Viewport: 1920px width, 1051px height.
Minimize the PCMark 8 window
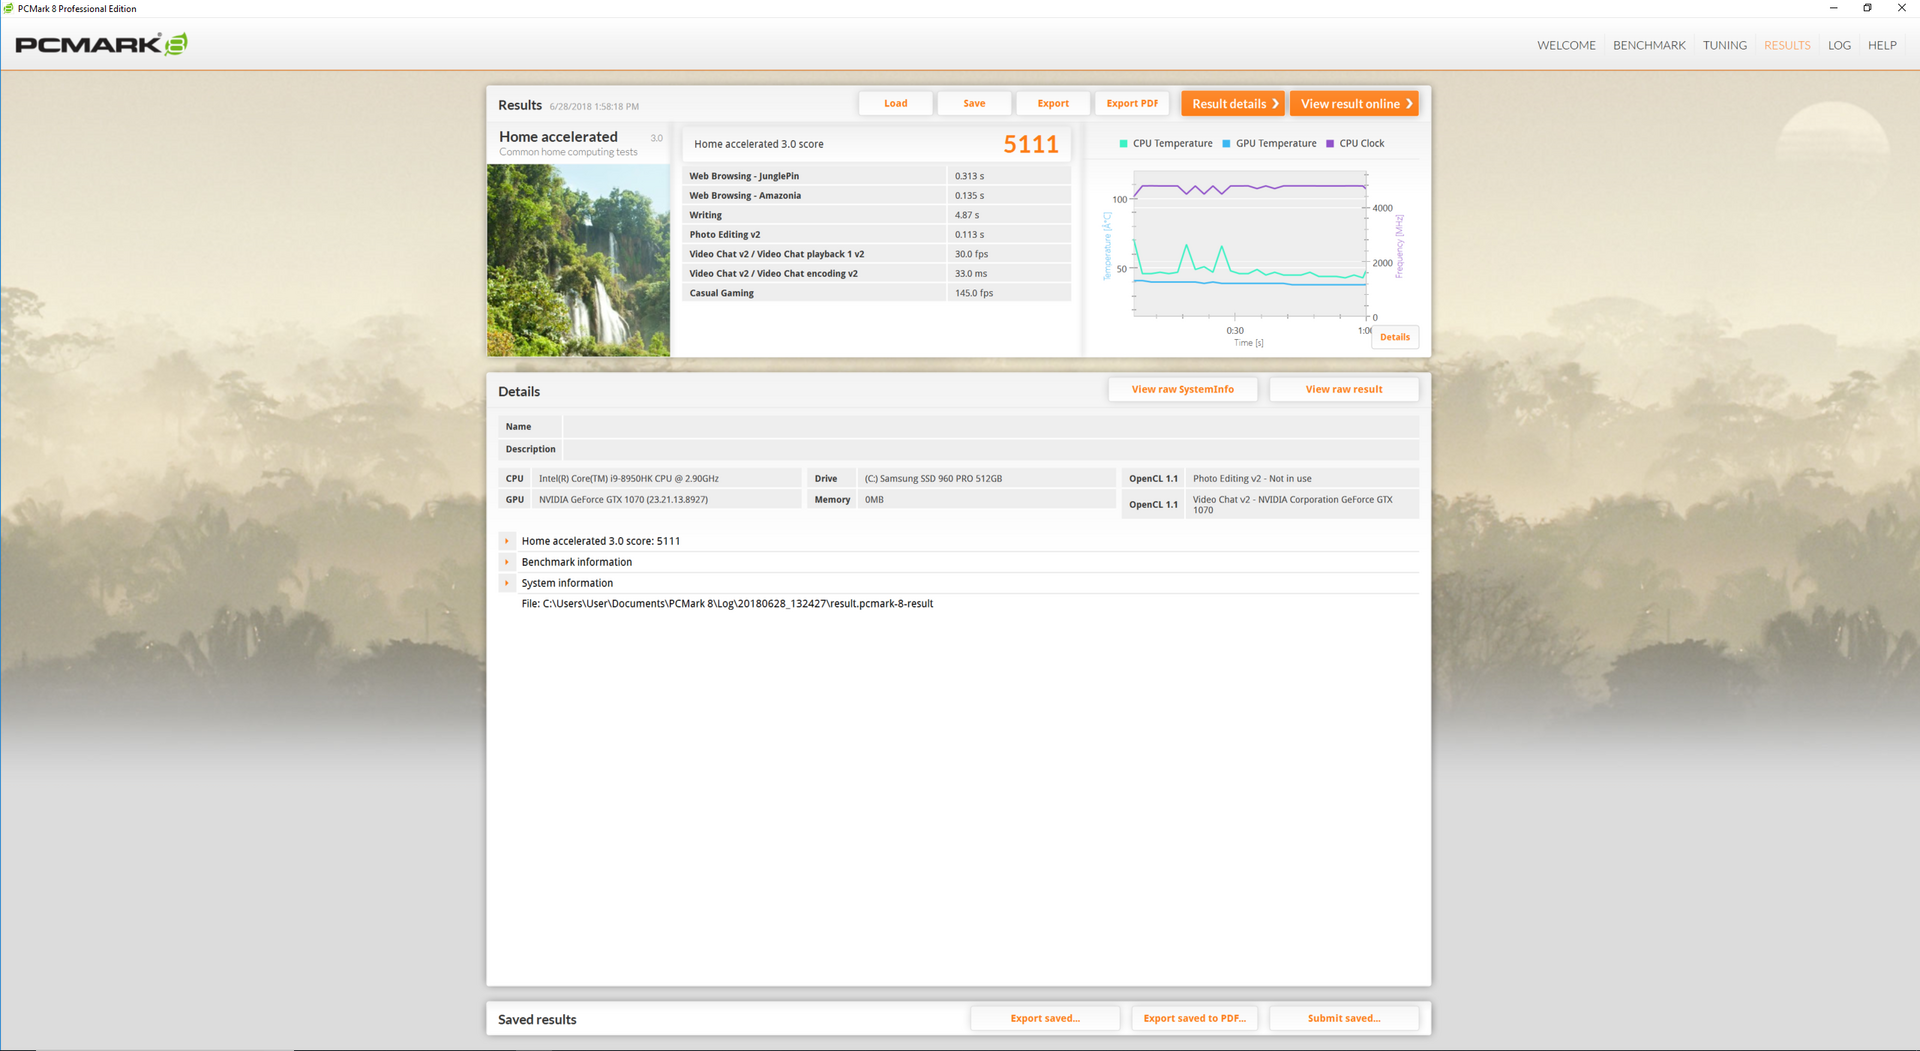click(1833, 8)
